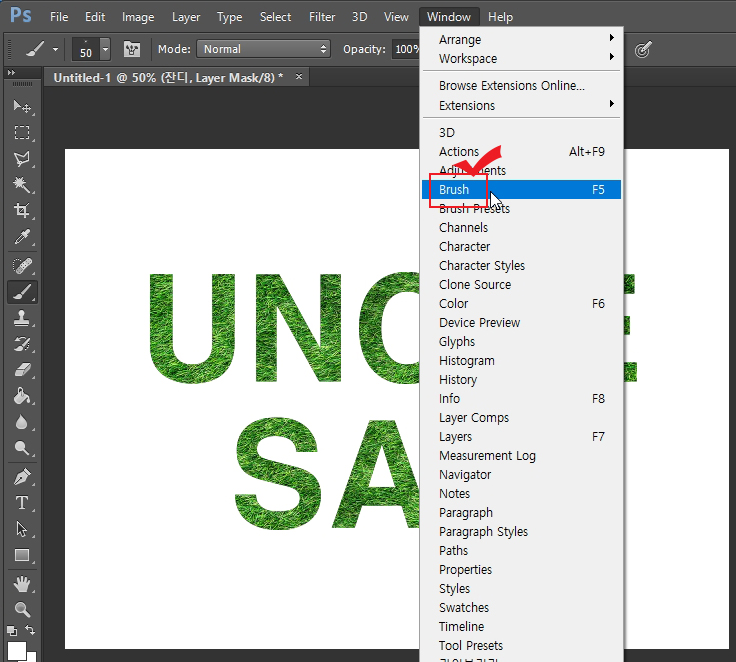
Task: Select the Brush tool in toolbox
Action: (23, 292)
